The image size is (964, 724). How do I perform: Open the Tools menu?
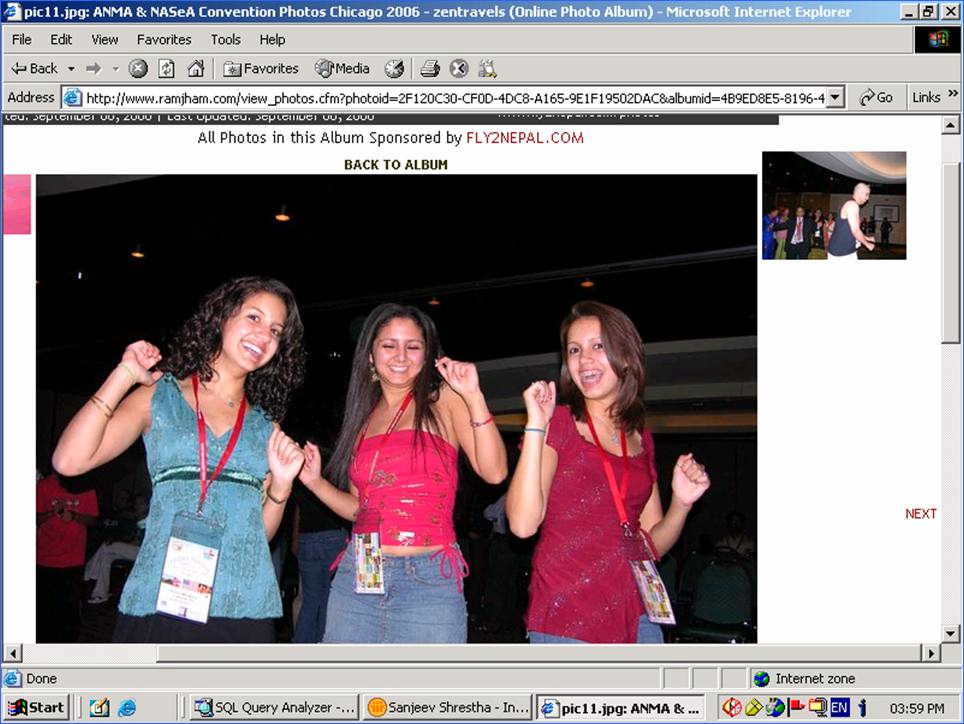[x=225, y=39]
